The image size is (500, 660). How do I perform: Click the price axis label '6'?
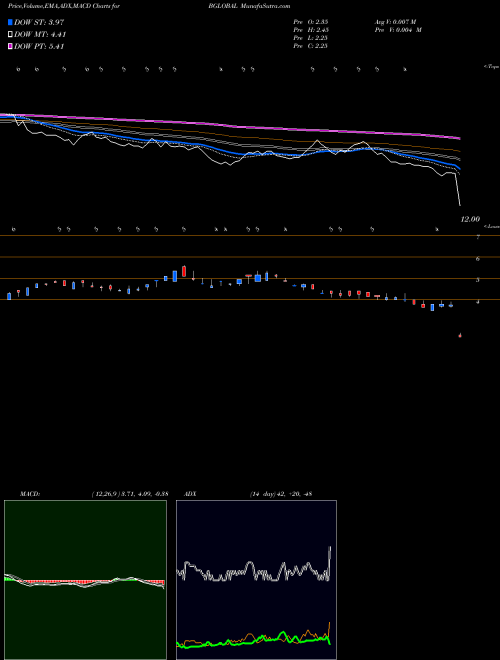[x=478, y=259]
